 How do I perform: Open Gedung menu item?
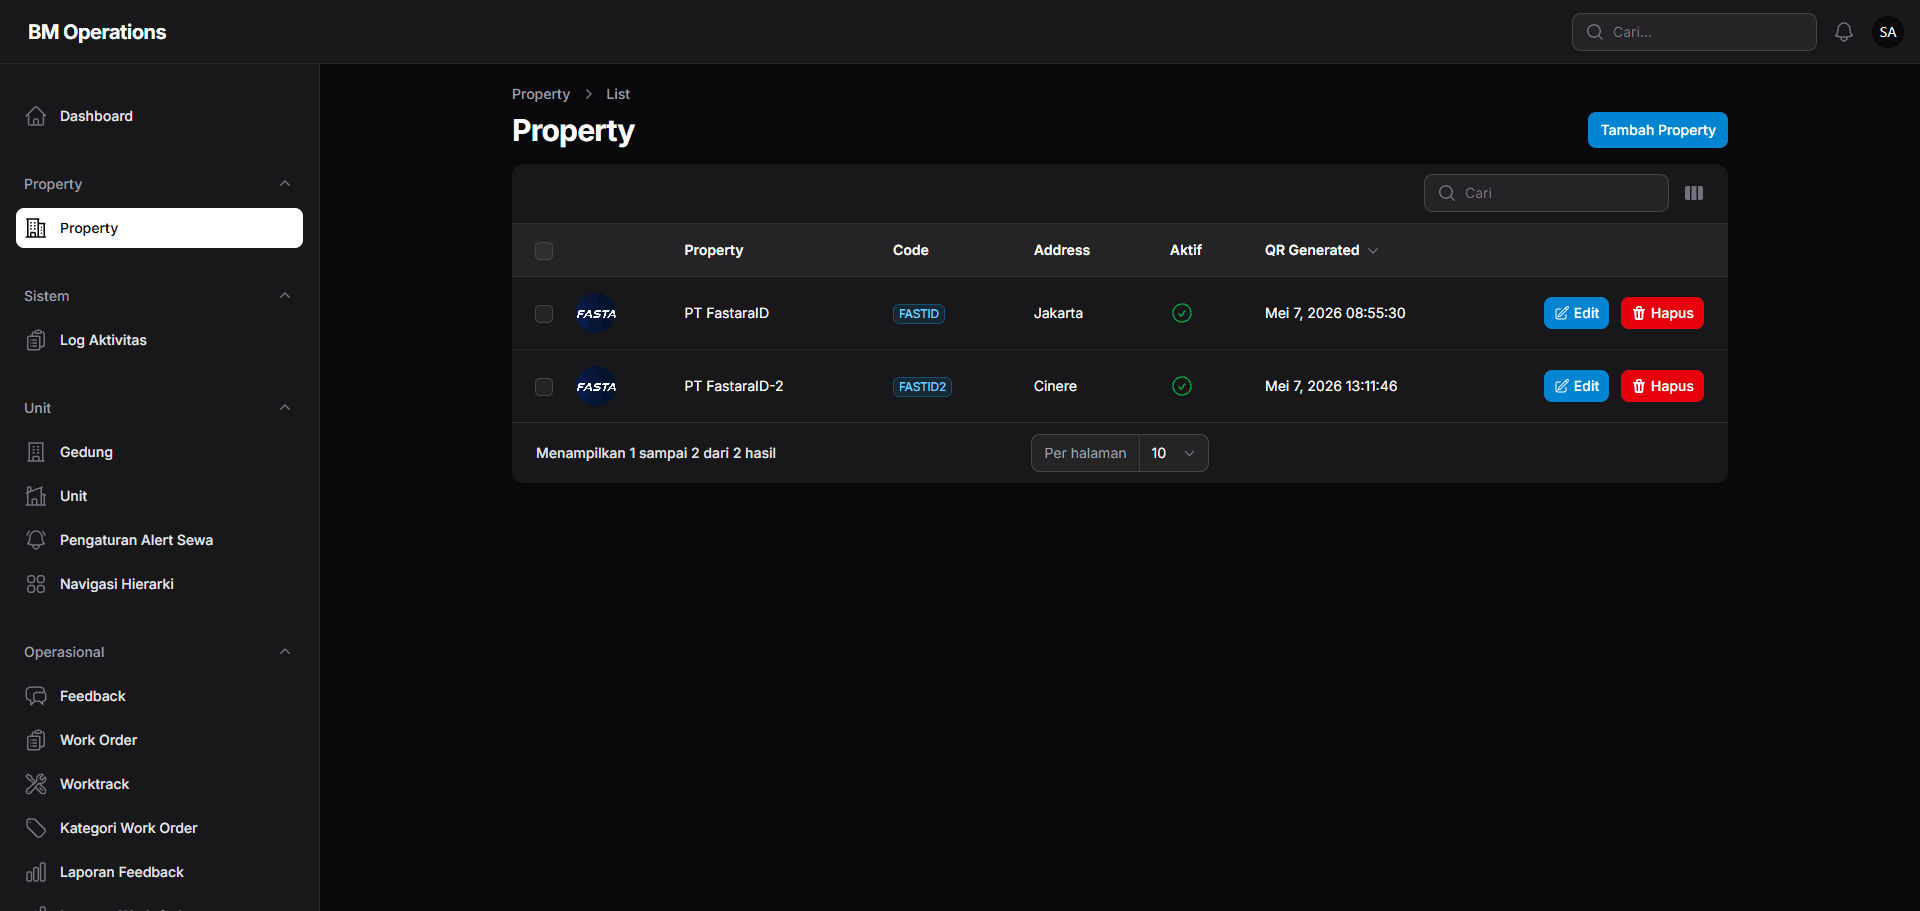click(159, 452)
